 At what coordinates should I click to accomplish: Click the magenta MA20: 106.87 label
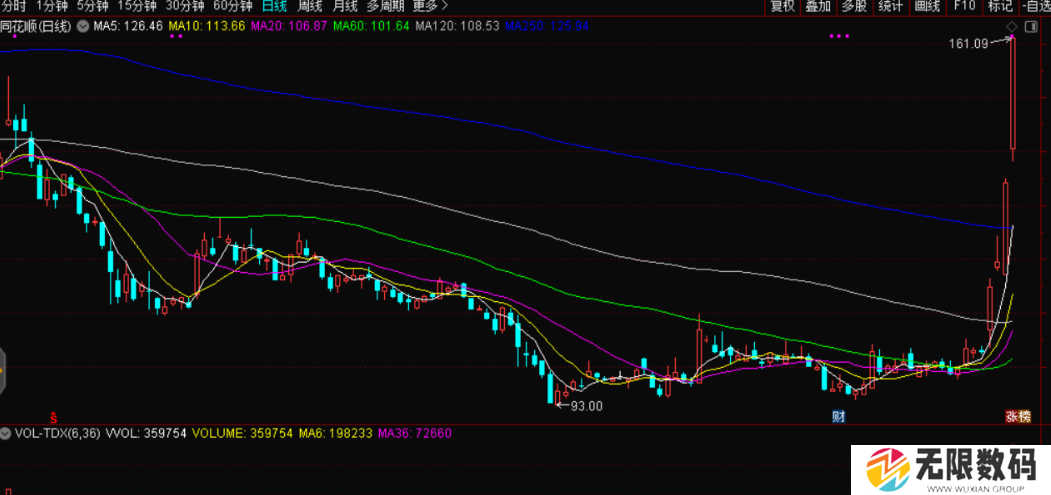click(289, 26)
